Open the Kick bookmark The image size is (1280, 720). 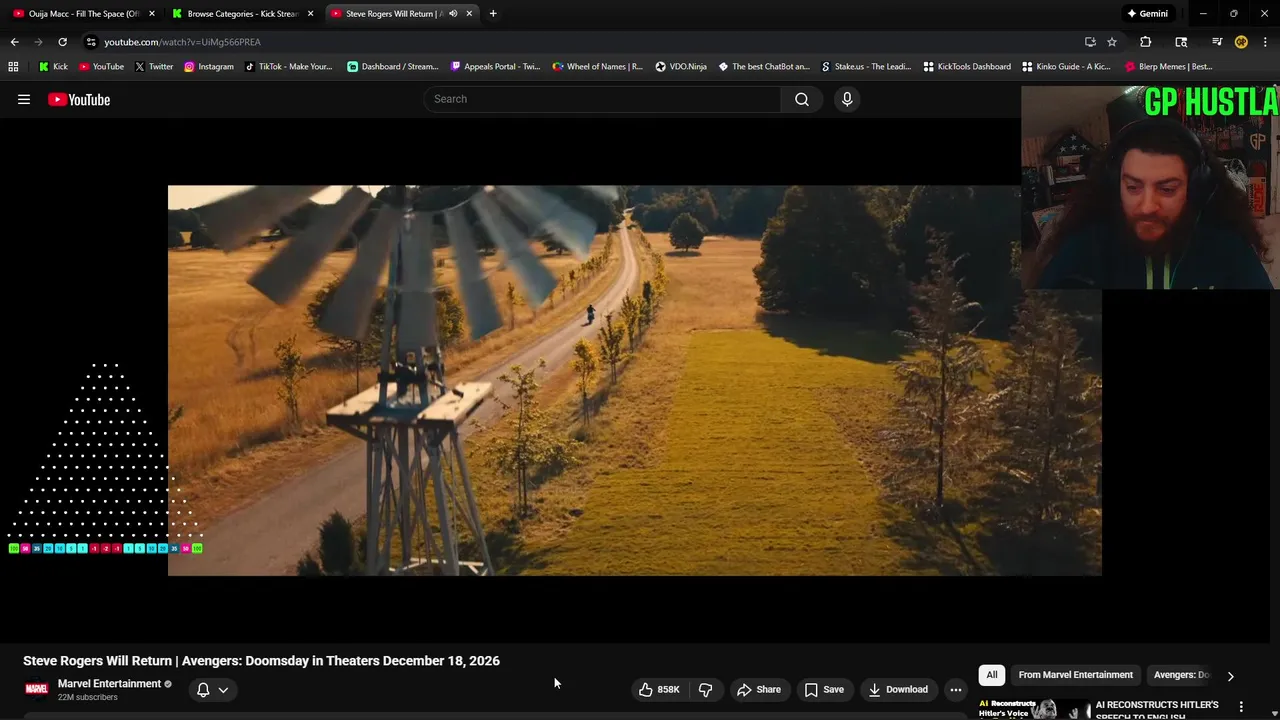53,67
